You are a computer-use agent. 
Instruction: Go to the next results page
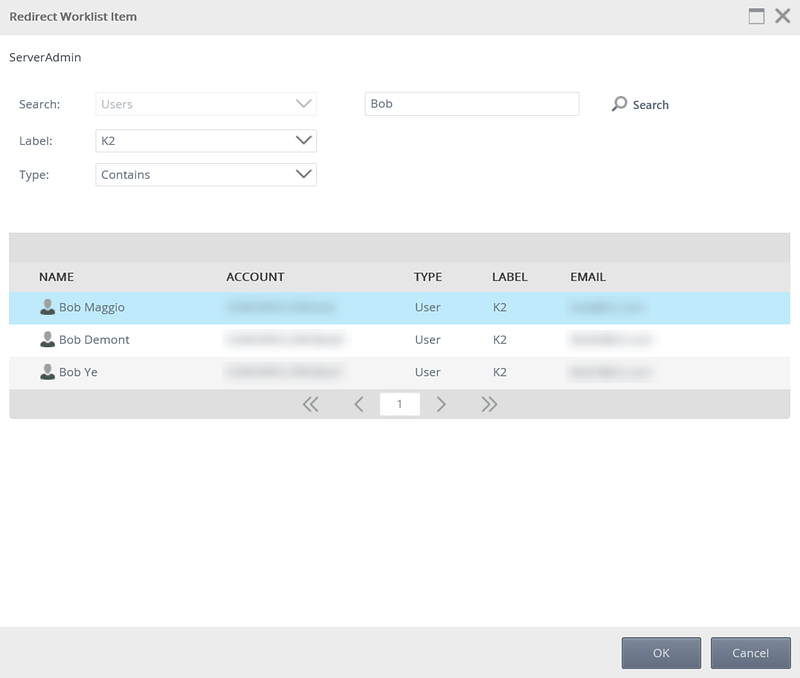pos(441,404)
